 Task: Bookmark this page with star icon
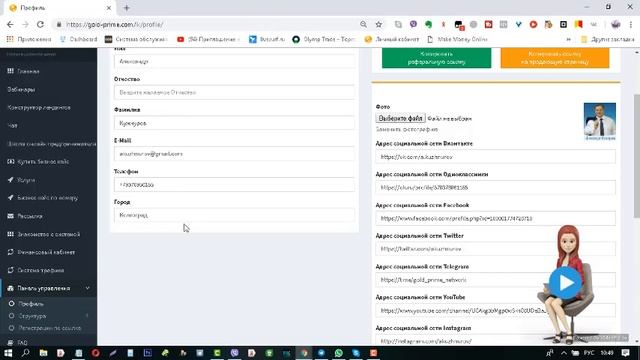(379, 24)
